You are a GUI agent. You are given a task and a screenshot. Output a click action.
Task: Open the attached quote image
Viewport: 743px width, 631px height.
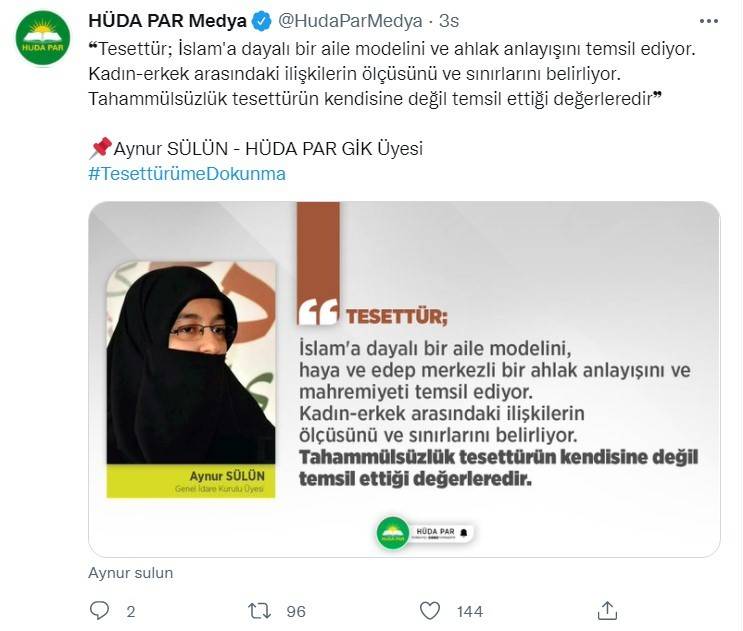tap(404, 379)
